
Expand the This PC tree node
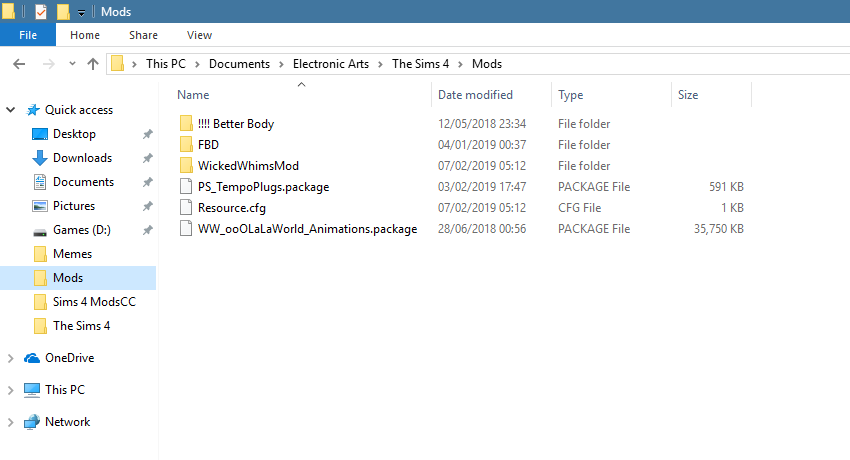point(10,390)
